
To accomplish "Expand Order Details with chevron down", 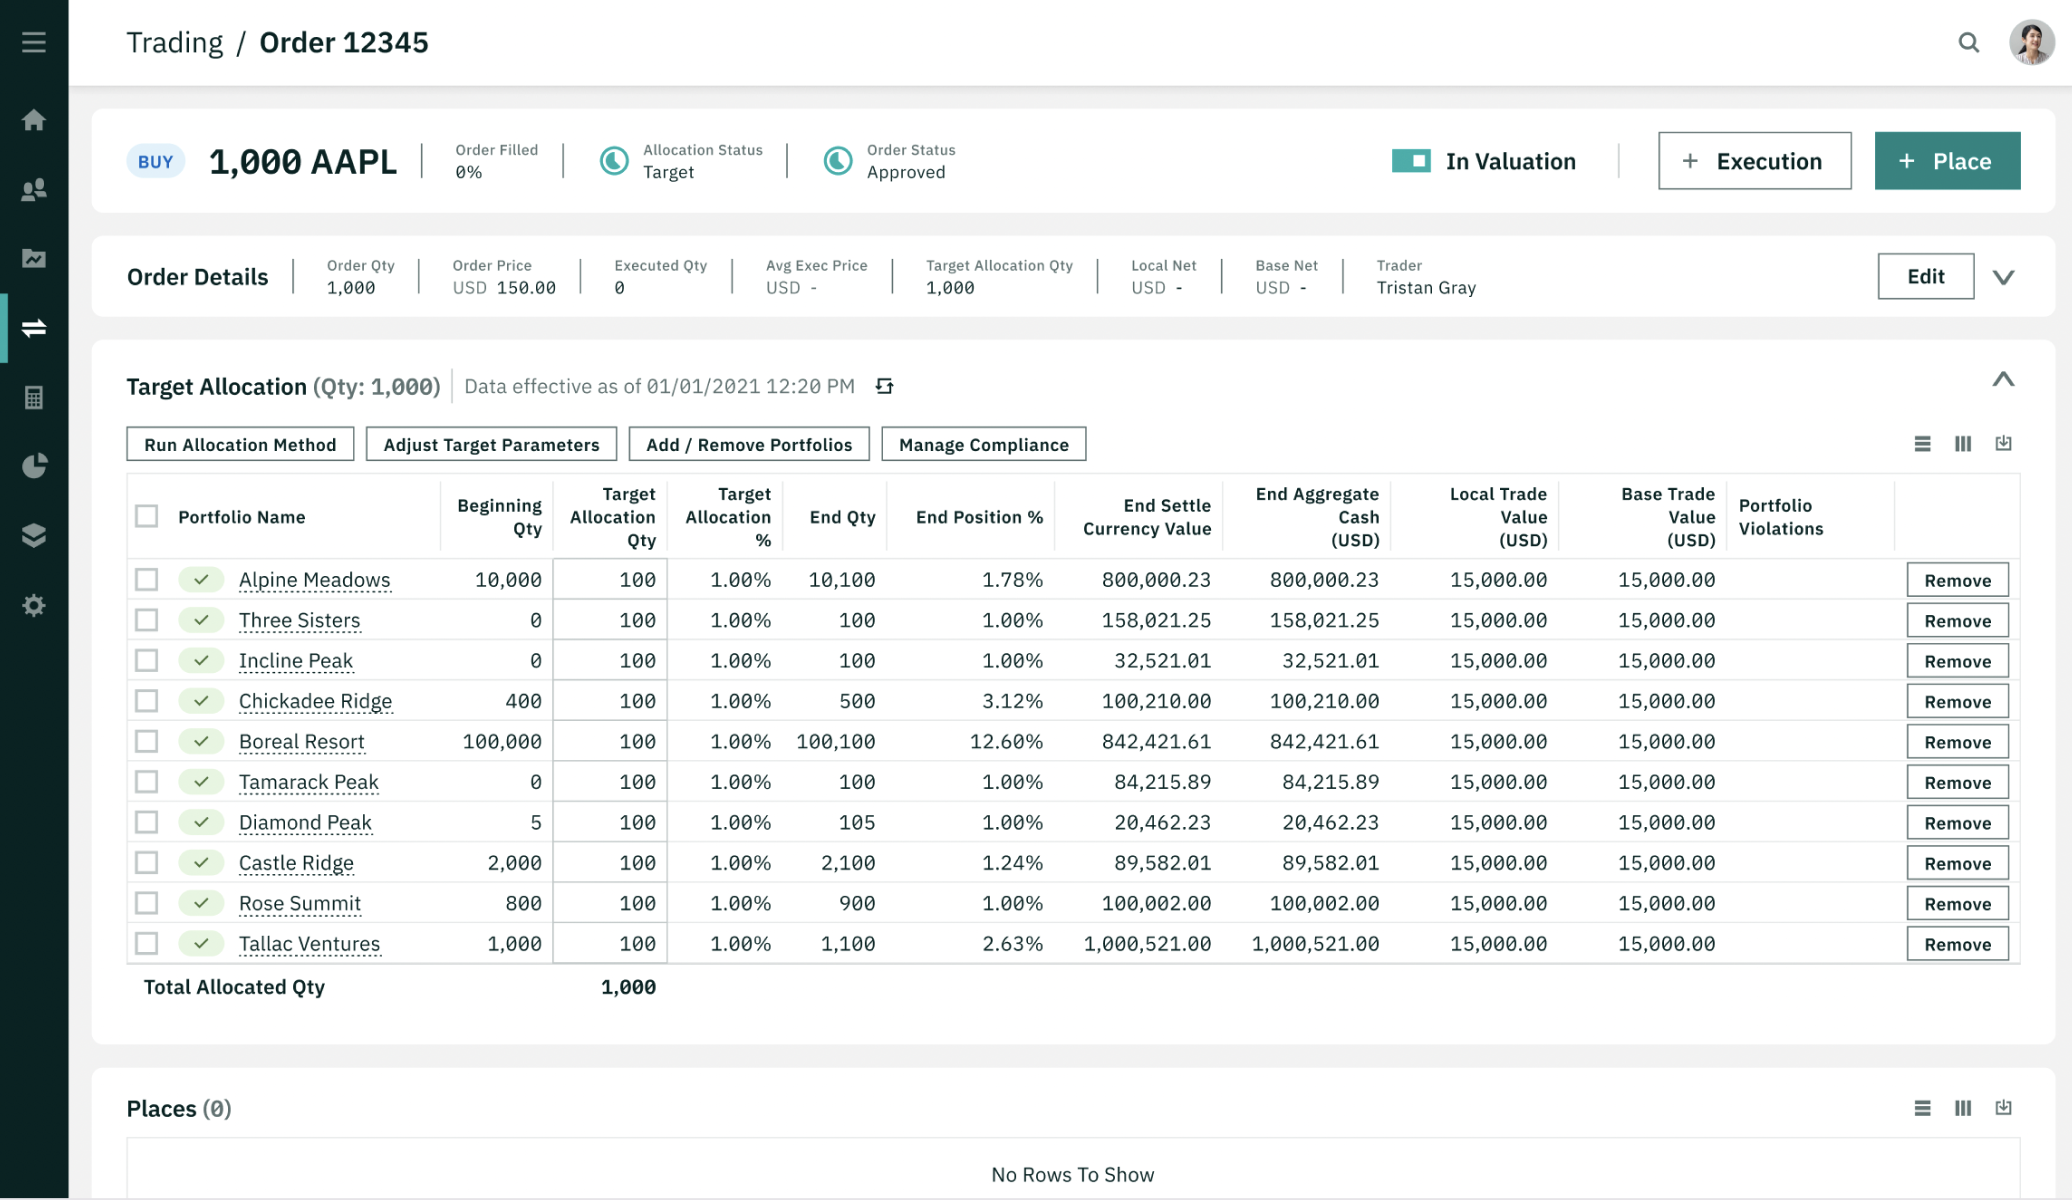I will click(2003, 277).
